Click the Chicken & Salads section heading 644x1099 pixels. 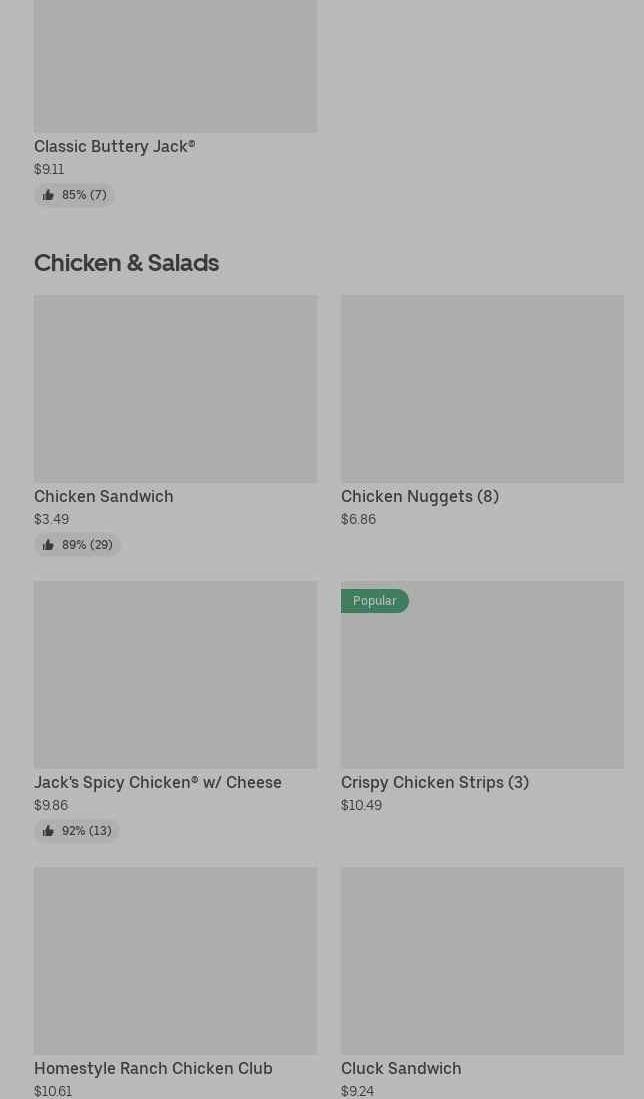[126, 262]
